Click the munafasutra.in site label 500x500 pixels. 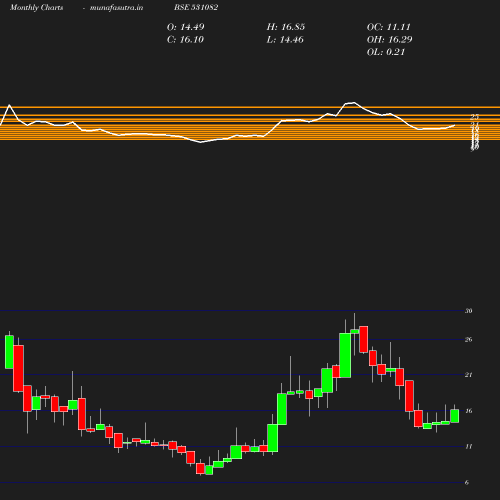click(116, 7)
